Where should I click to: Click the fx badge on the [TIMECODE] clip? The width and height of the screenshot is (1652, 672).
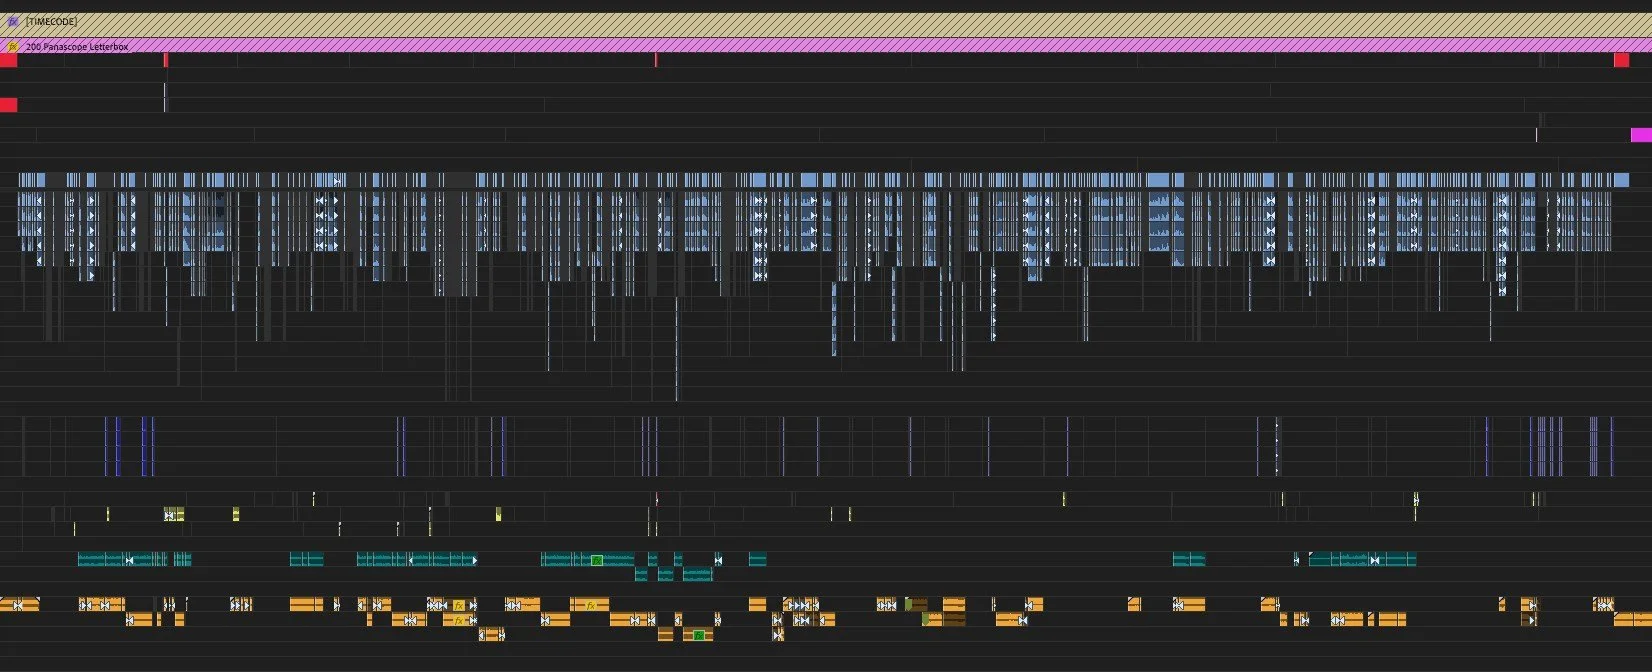(13, 21)
